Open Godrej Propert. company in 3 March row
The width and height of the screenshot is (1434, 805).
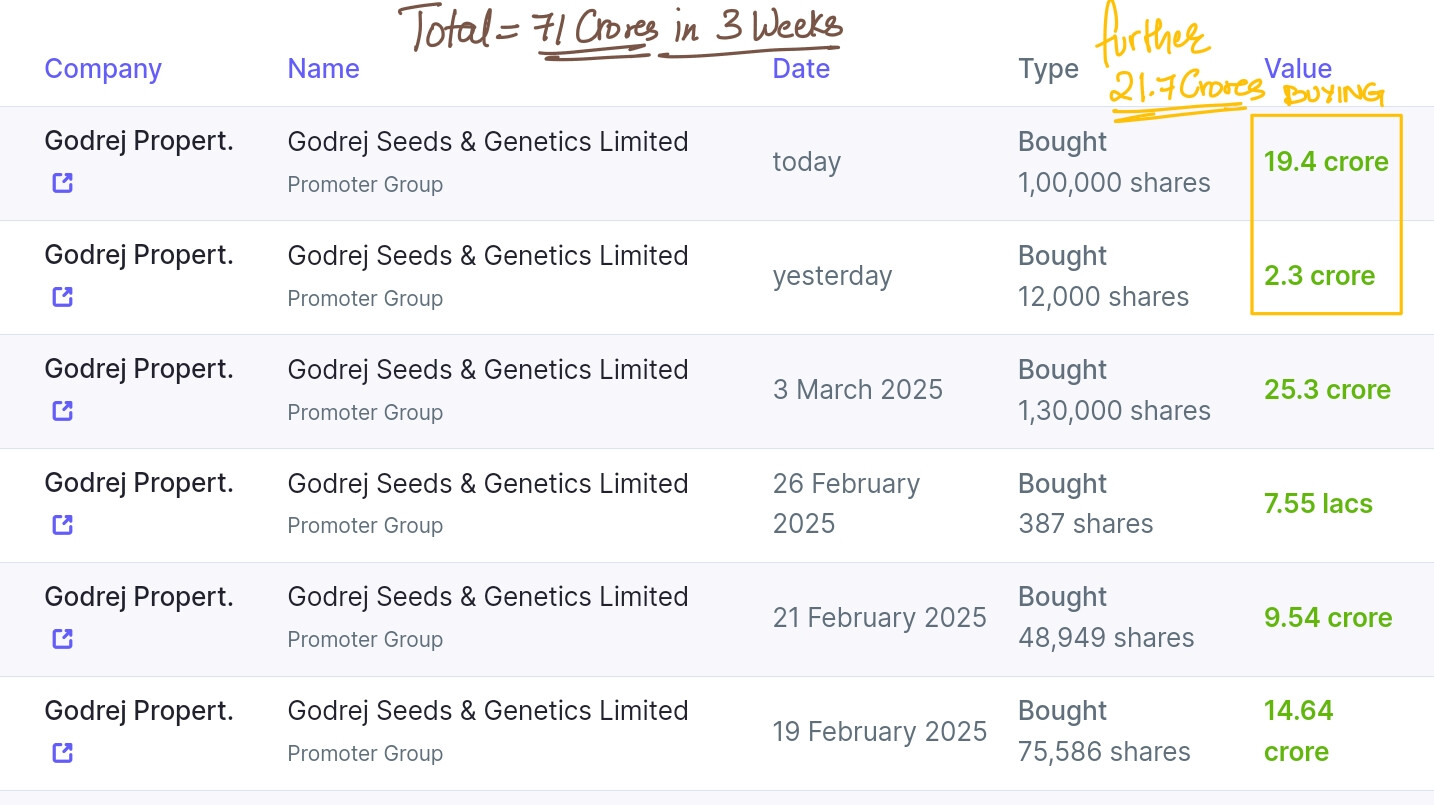pyautogui.click(x=139, y=369)
